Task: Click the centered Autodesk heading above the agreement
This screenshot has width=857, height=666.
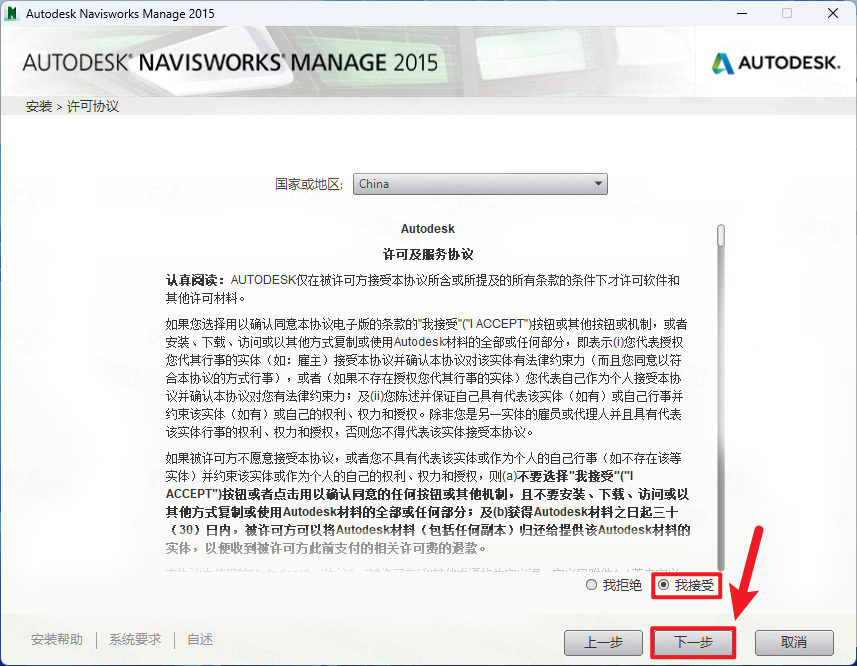Action: click(x=427, y=229)
